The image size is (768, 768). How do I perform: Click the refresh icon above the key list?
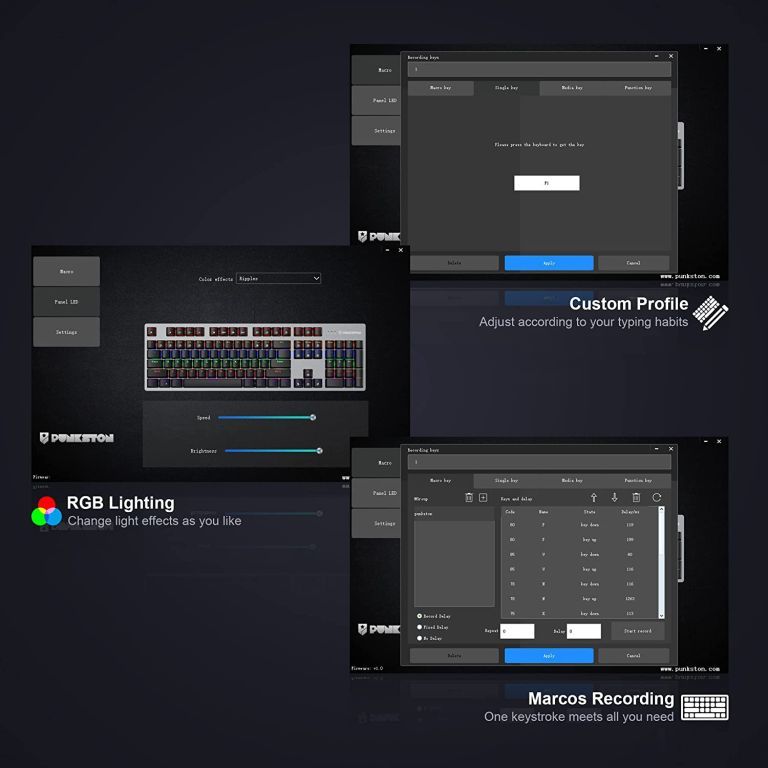[657, 497]
